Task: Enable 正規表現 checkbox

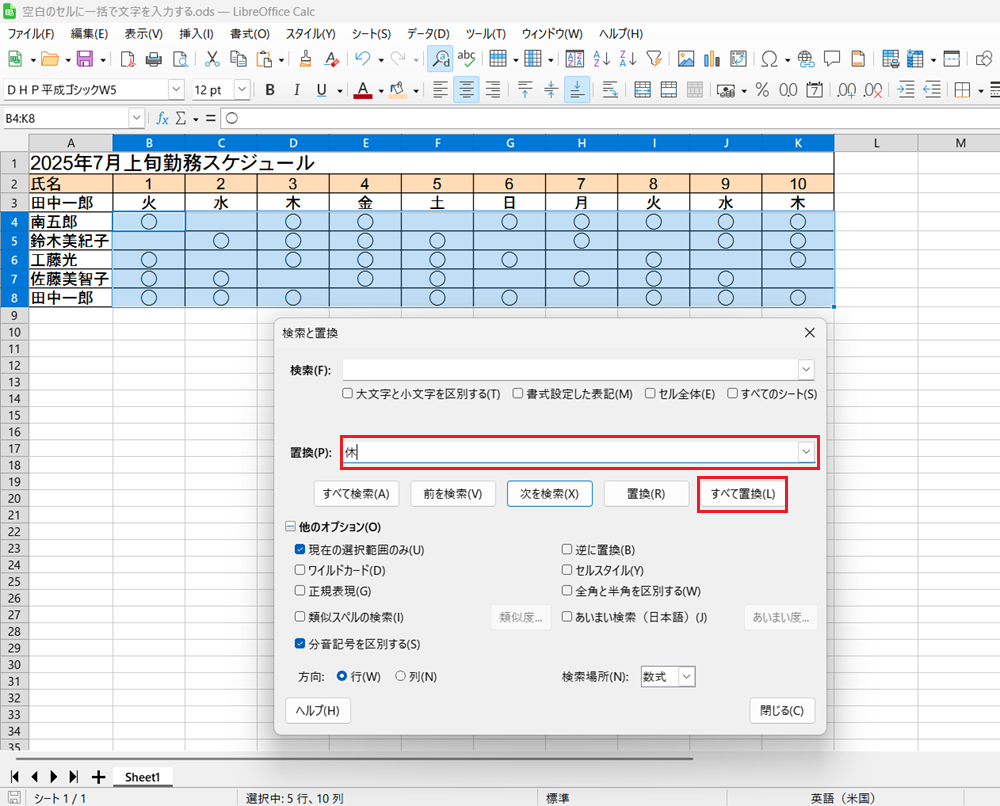Action: (300, 590)
